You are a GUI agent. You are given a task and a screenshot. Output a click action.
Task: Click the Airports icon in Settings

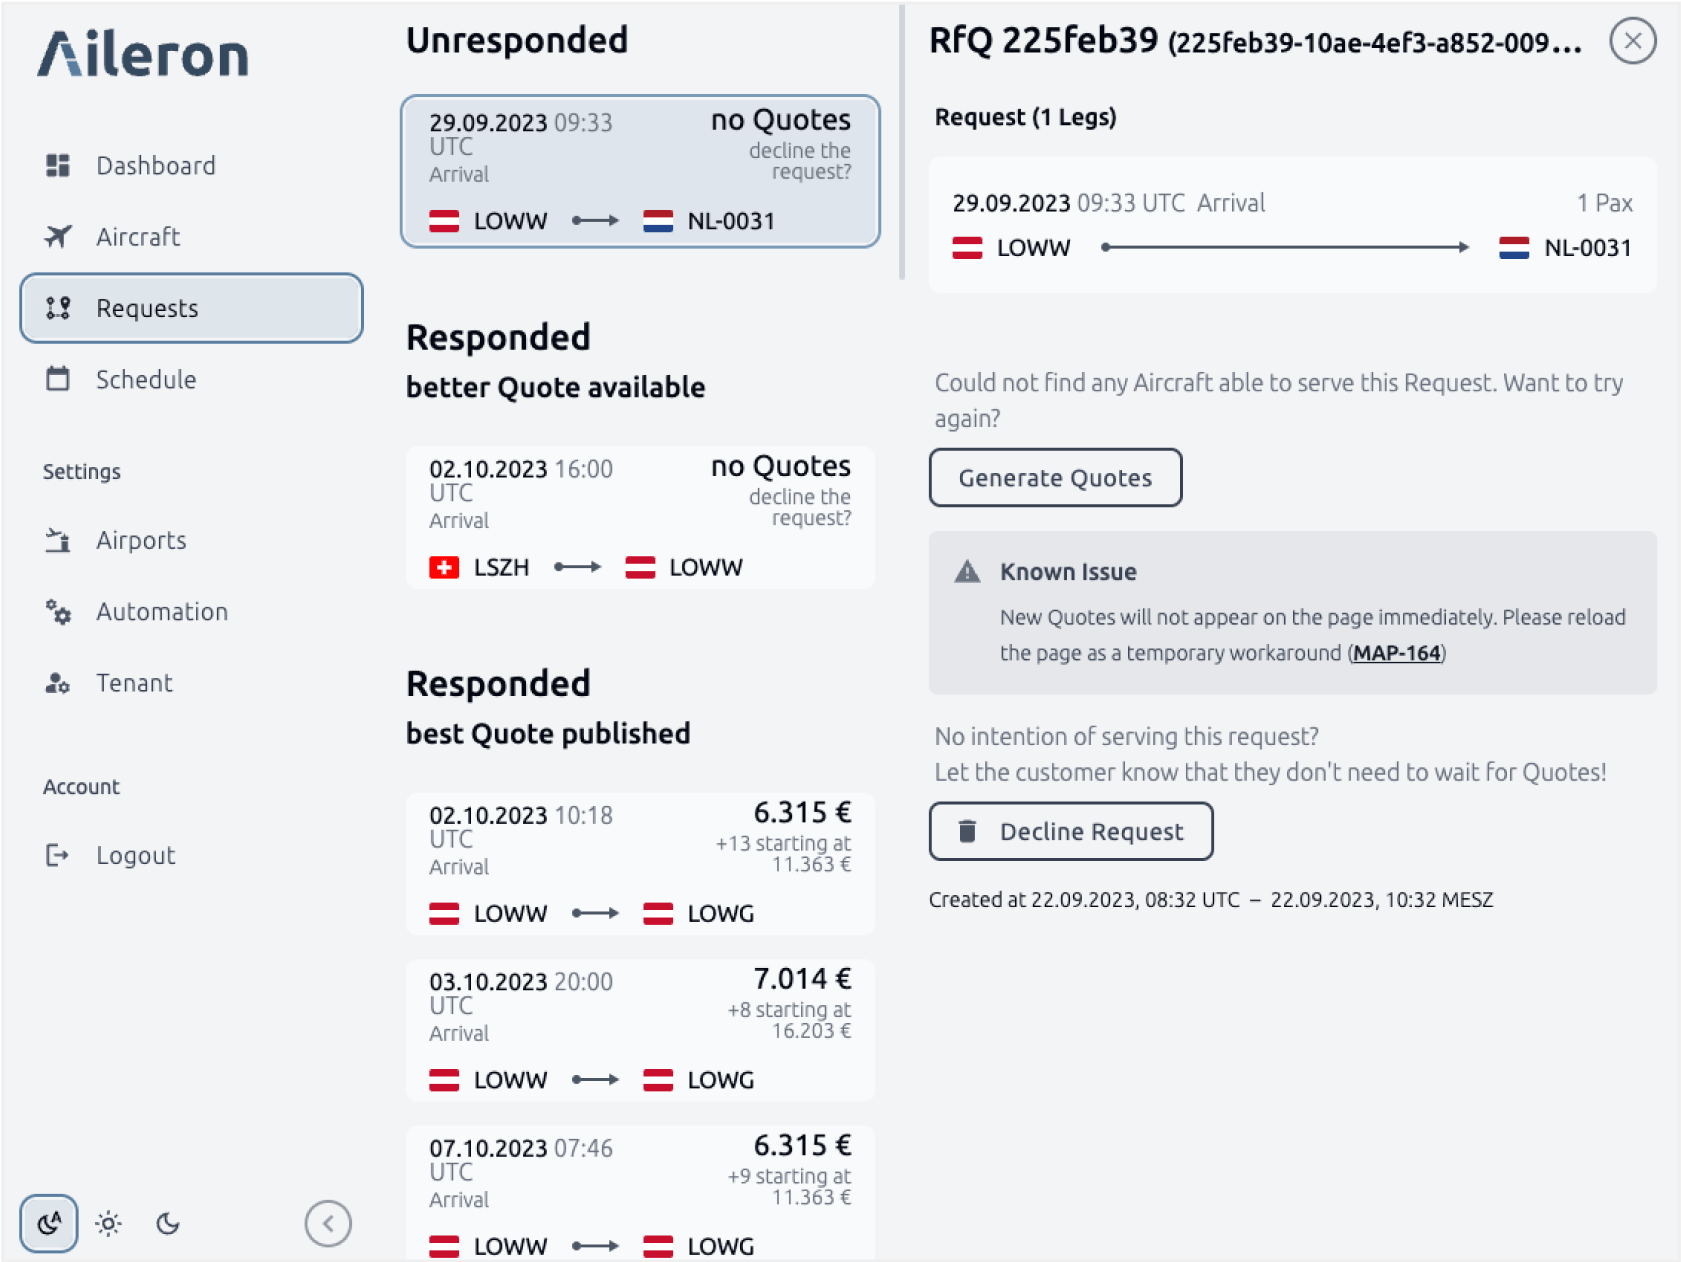58,540
